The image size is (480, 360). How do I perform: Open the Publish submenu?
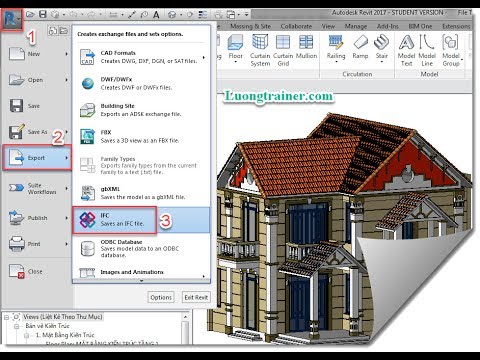(37, 218)
